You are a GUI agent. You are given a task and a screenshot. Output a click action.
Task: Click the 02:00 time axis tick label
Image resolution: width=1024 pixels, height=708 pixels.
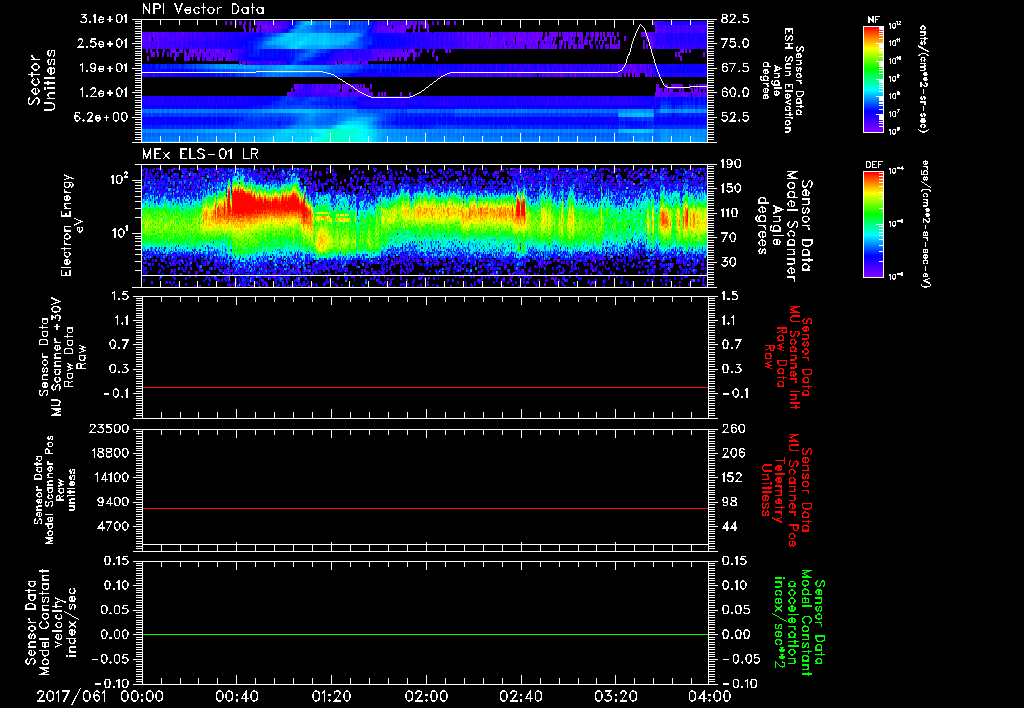pos(425,695)
